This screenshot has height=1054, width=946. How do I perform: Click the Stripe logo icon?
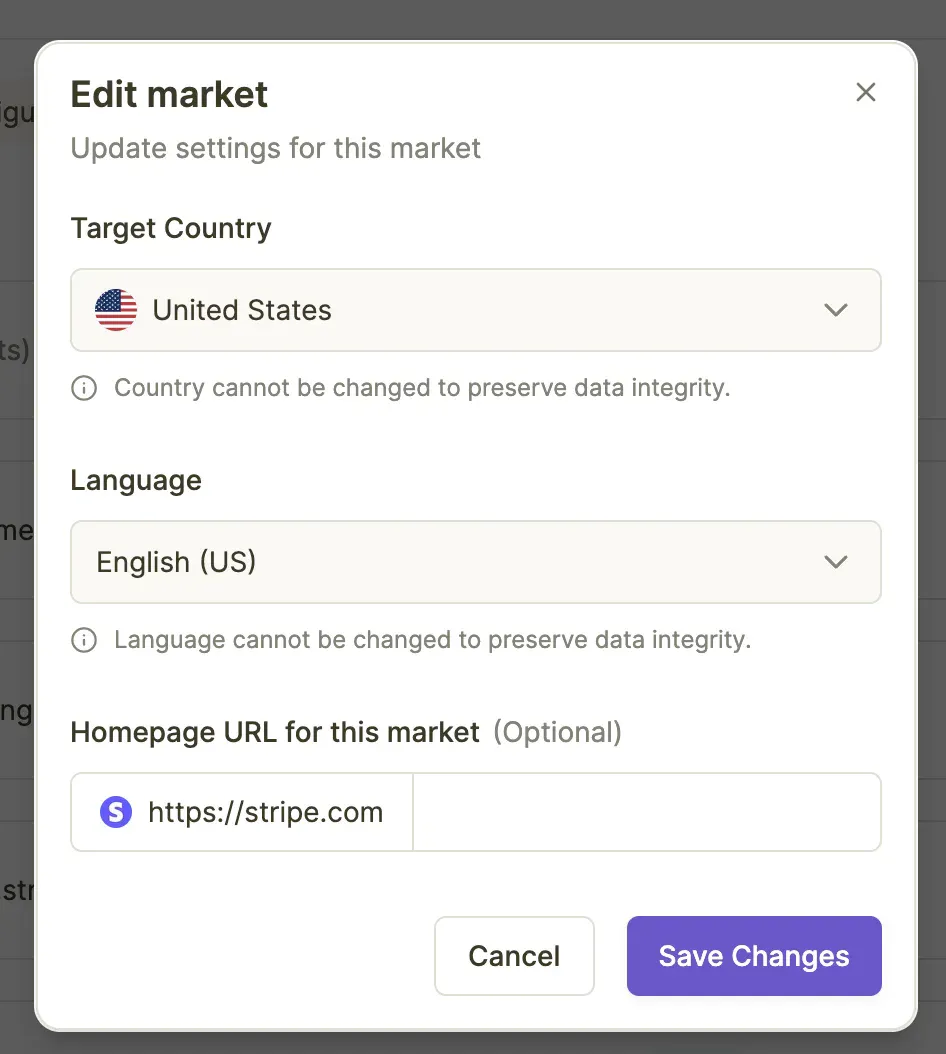click(116, 812)
